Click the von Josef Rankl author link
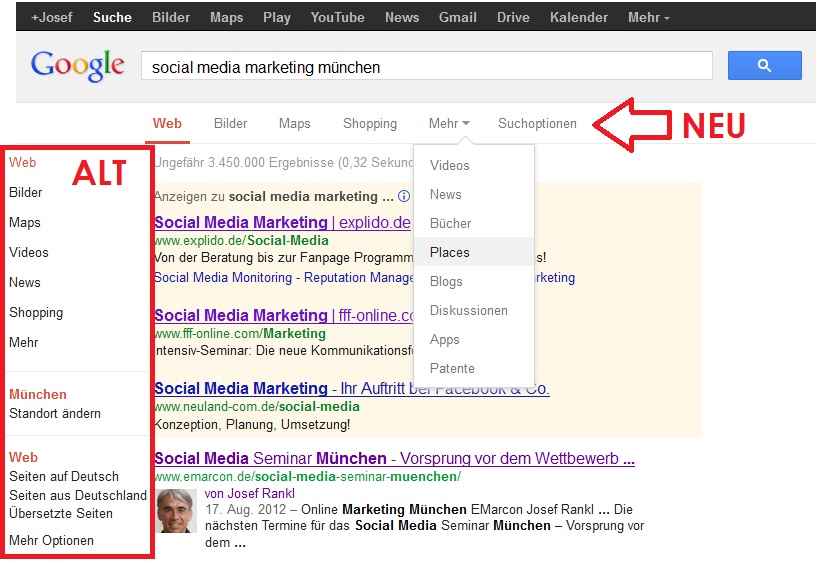Viewport: 824px width, 561px height. tap(250, 493)
